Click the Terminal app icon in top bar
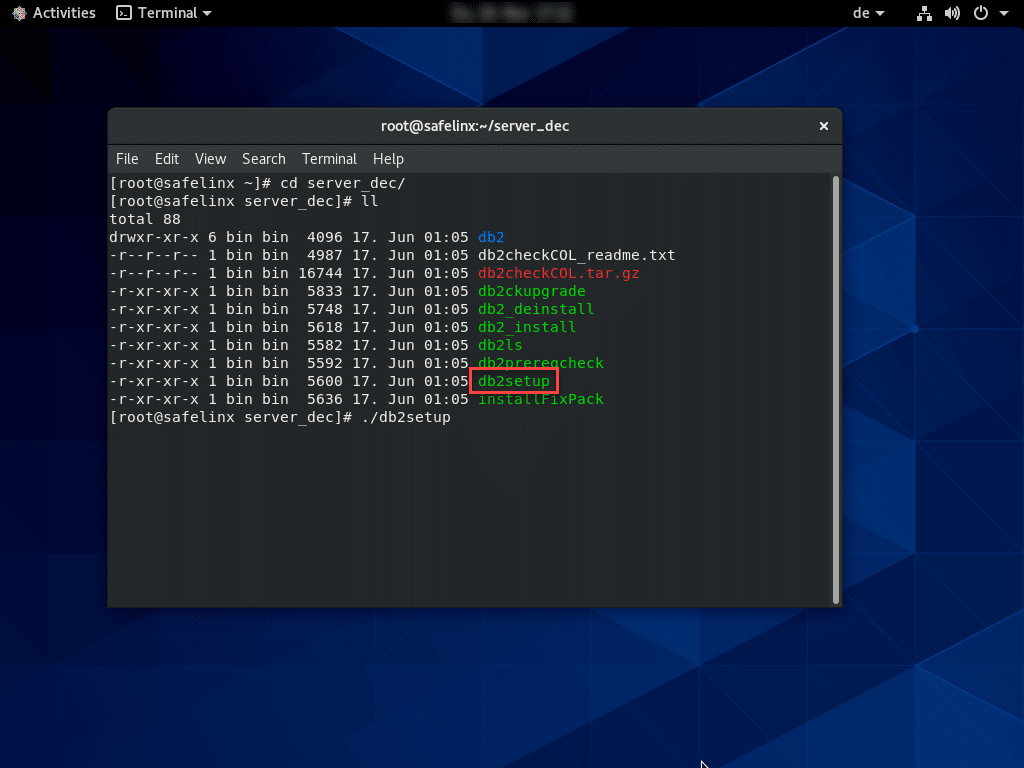 tap(123, 13)
